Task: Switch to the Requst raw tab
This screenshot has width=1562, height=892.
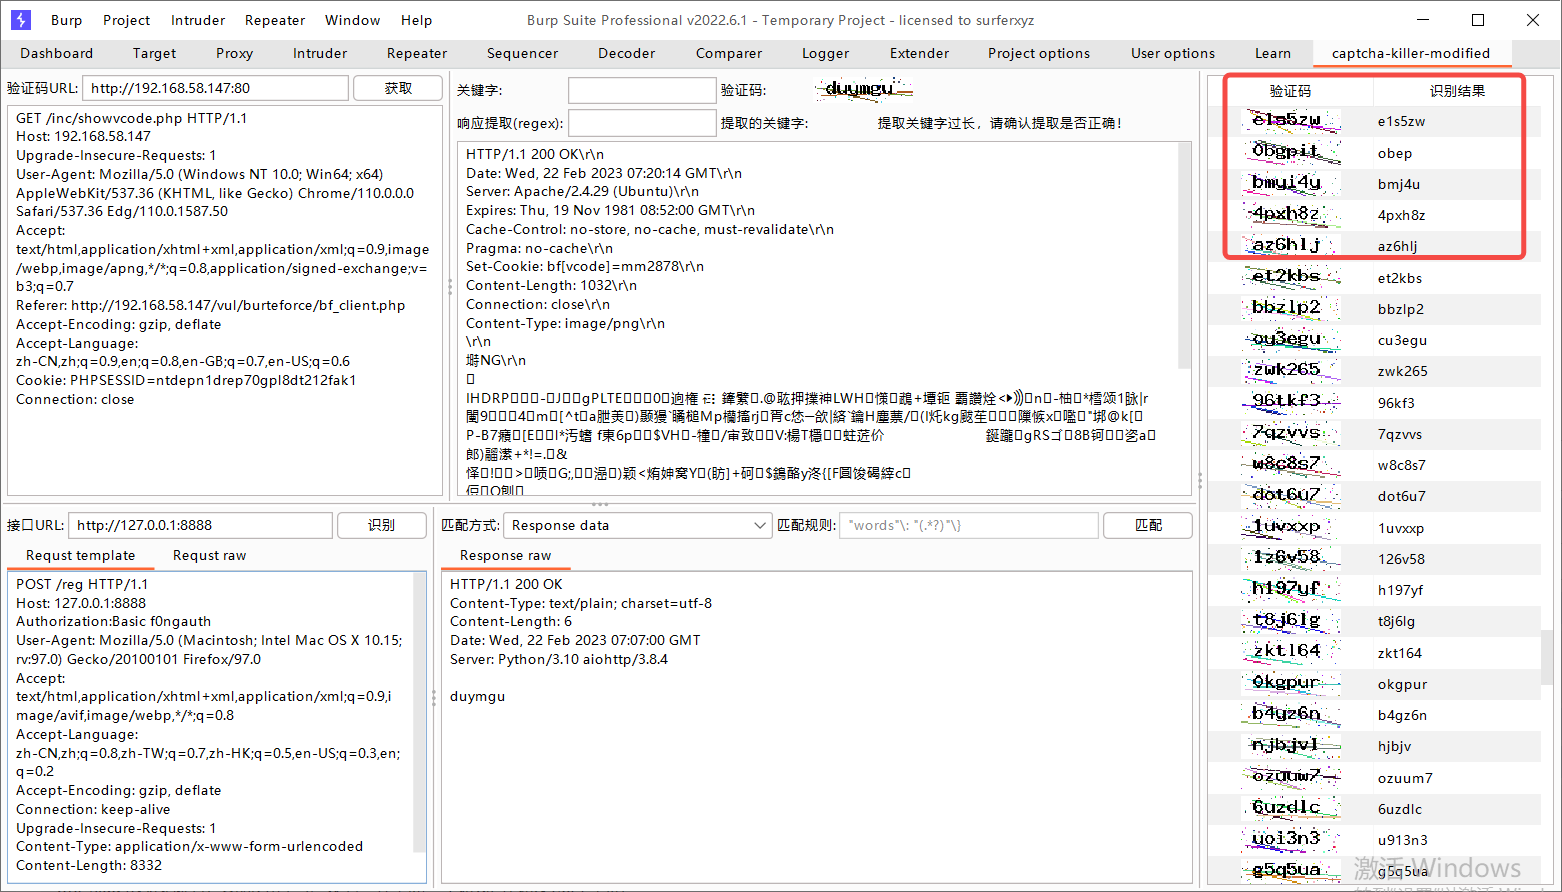Action: pyautogui.click(x=210, y=555)
